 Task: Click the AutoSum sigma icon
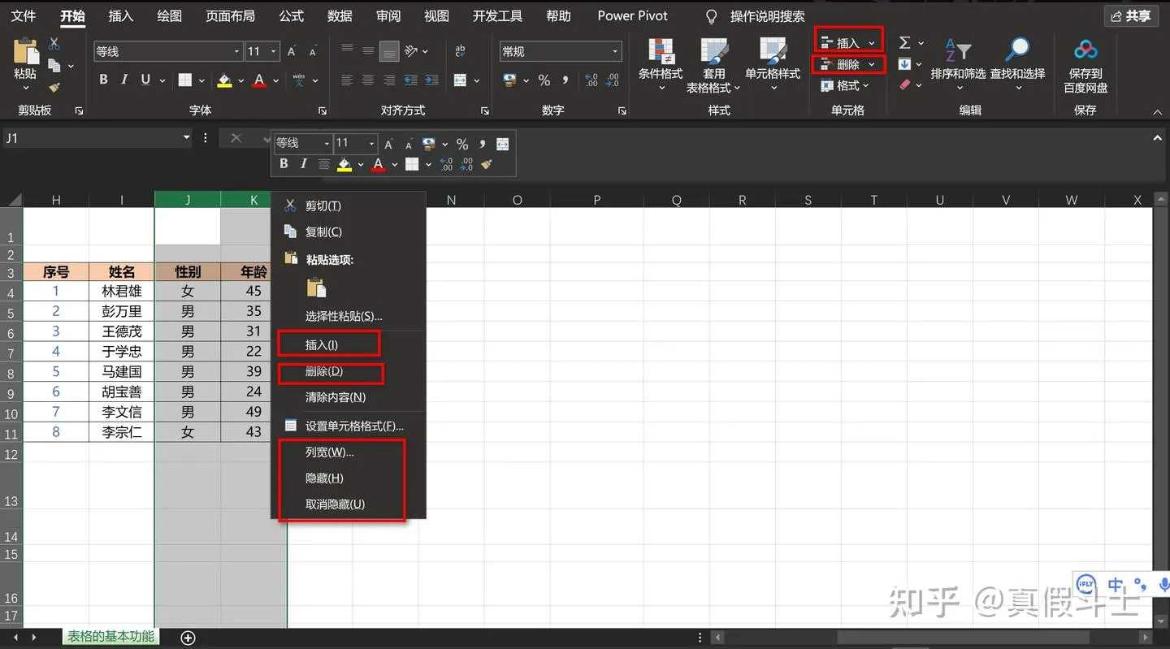point(904,43)
